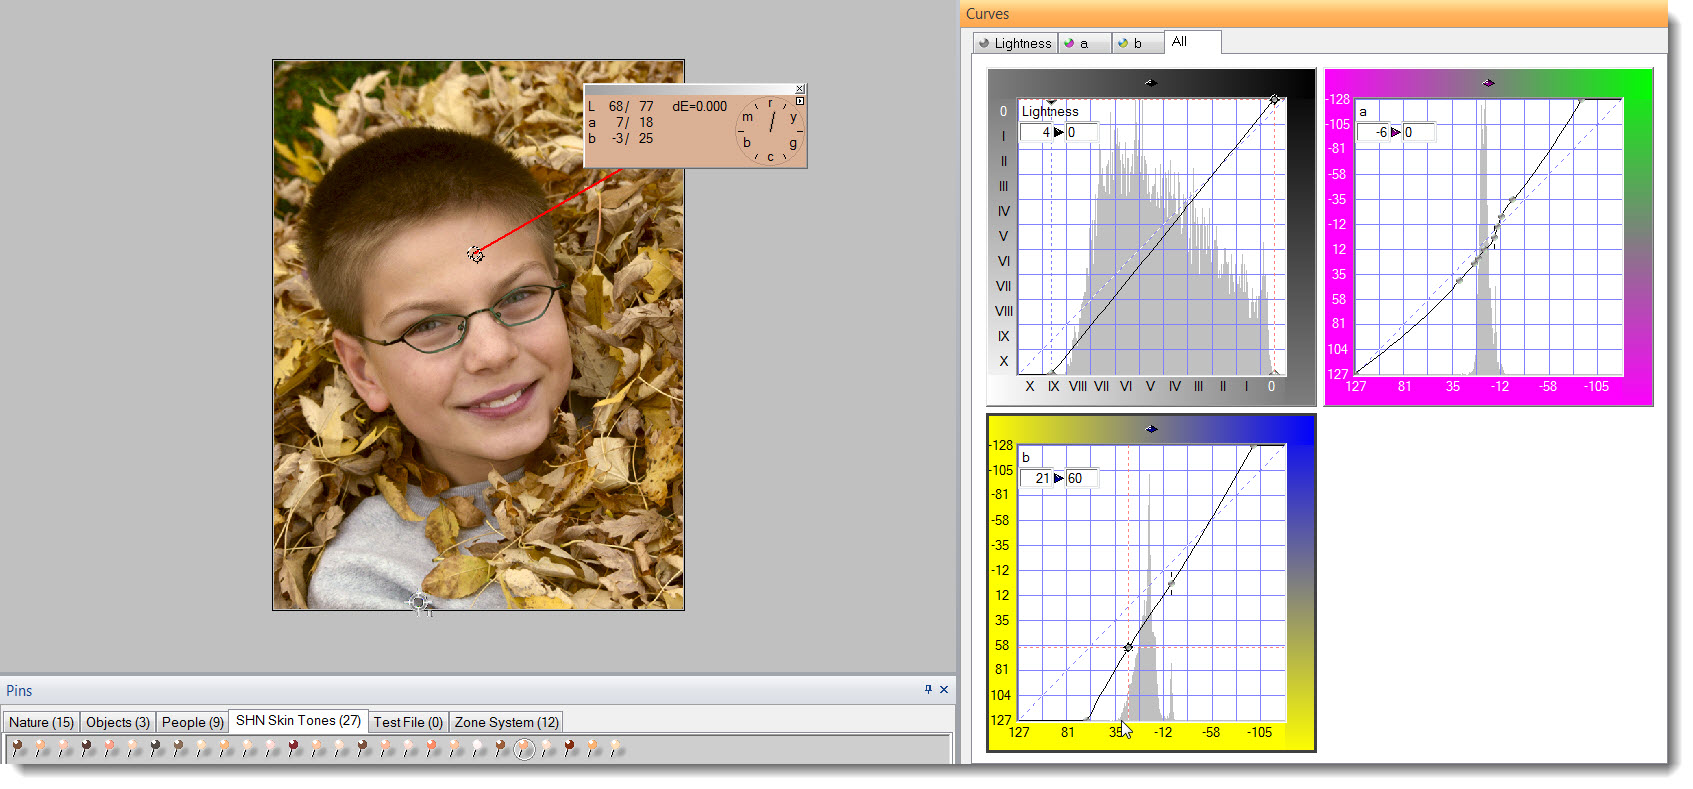Close the Pins panel

click(x=944, y=690)
